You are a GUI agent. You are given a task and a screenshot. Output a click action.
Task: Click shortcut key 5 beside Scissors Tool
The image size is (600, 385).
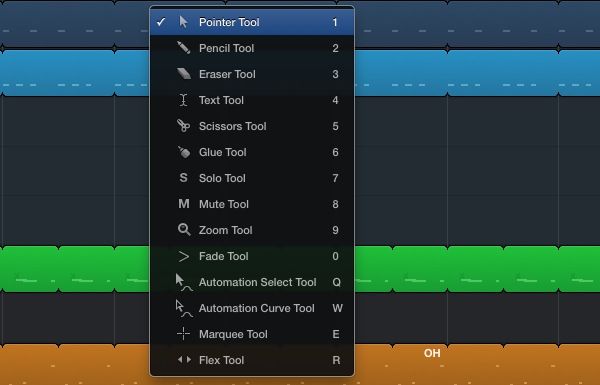(336, 126)
